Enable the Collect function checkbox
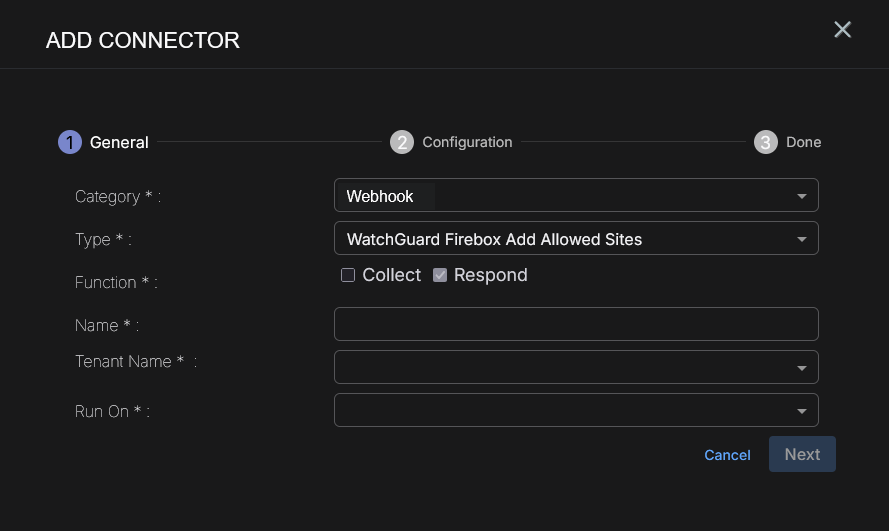 click(348, 275)
